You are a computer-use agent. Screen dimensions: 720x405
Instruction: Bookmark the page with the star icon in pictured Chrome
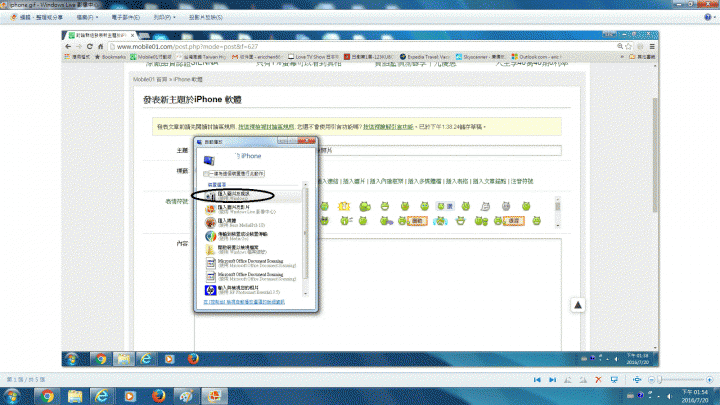coord(629,46)
